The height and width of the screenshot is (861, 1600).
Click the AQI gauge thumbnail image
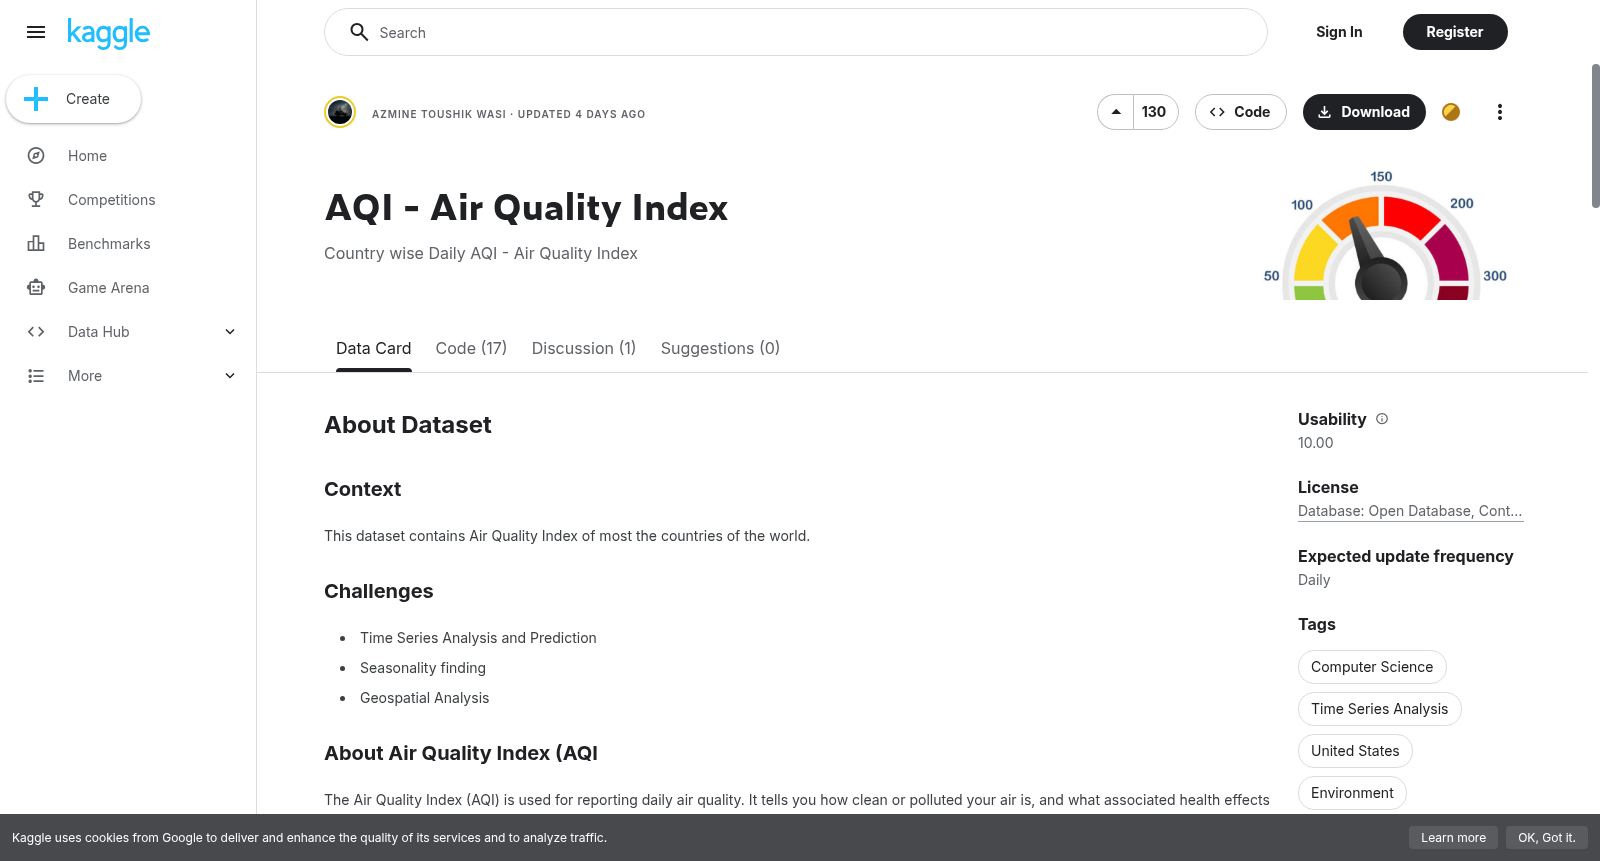(x=1384, y=236)
